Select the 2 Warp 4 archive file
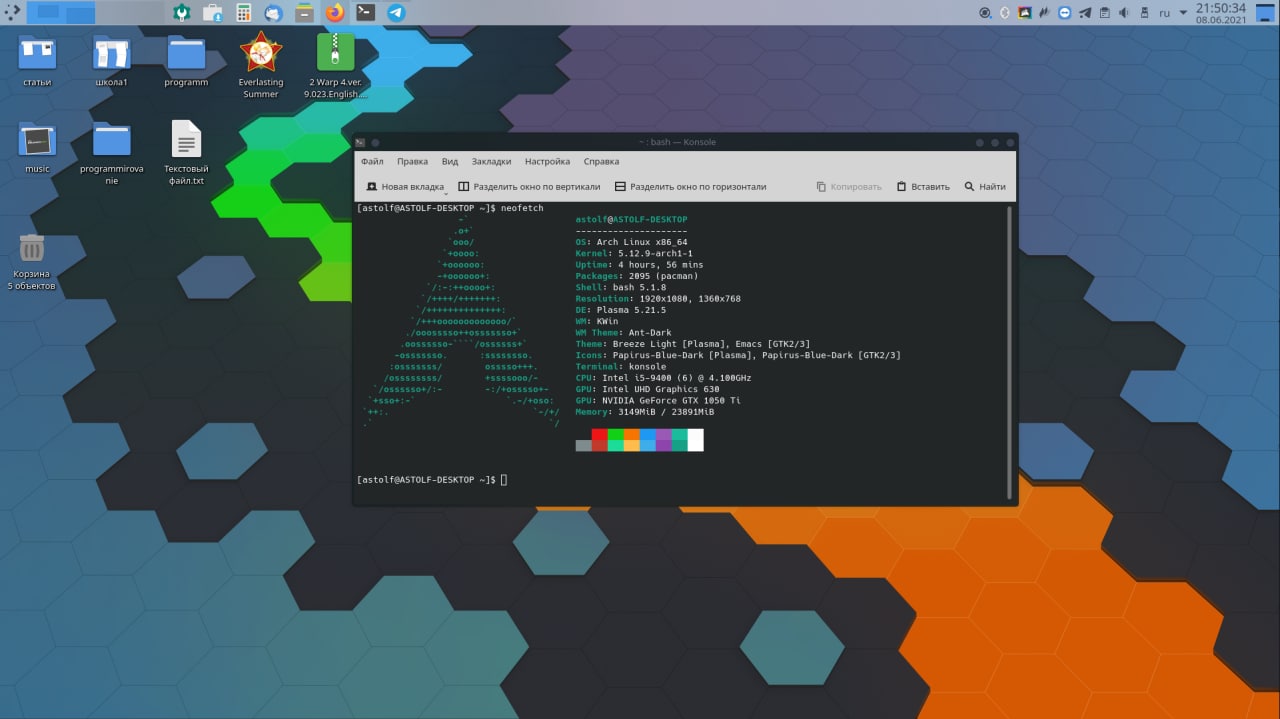This screenshot has width=1280, height=719. pyautogui.click(x=336, y=66)
